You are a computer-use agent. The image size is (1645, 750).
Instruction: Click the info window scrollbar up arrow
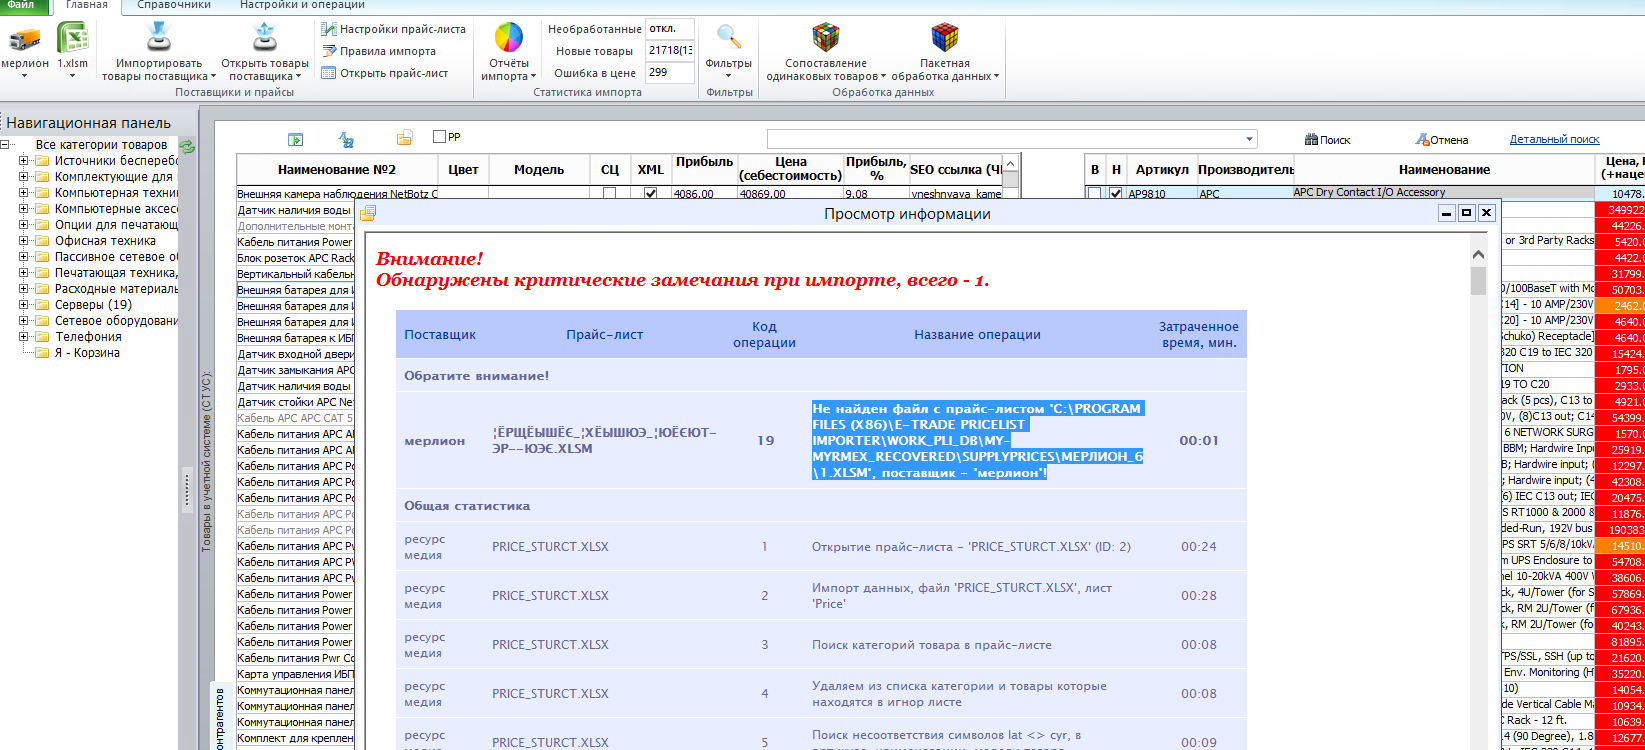[x=1478, y=253]
